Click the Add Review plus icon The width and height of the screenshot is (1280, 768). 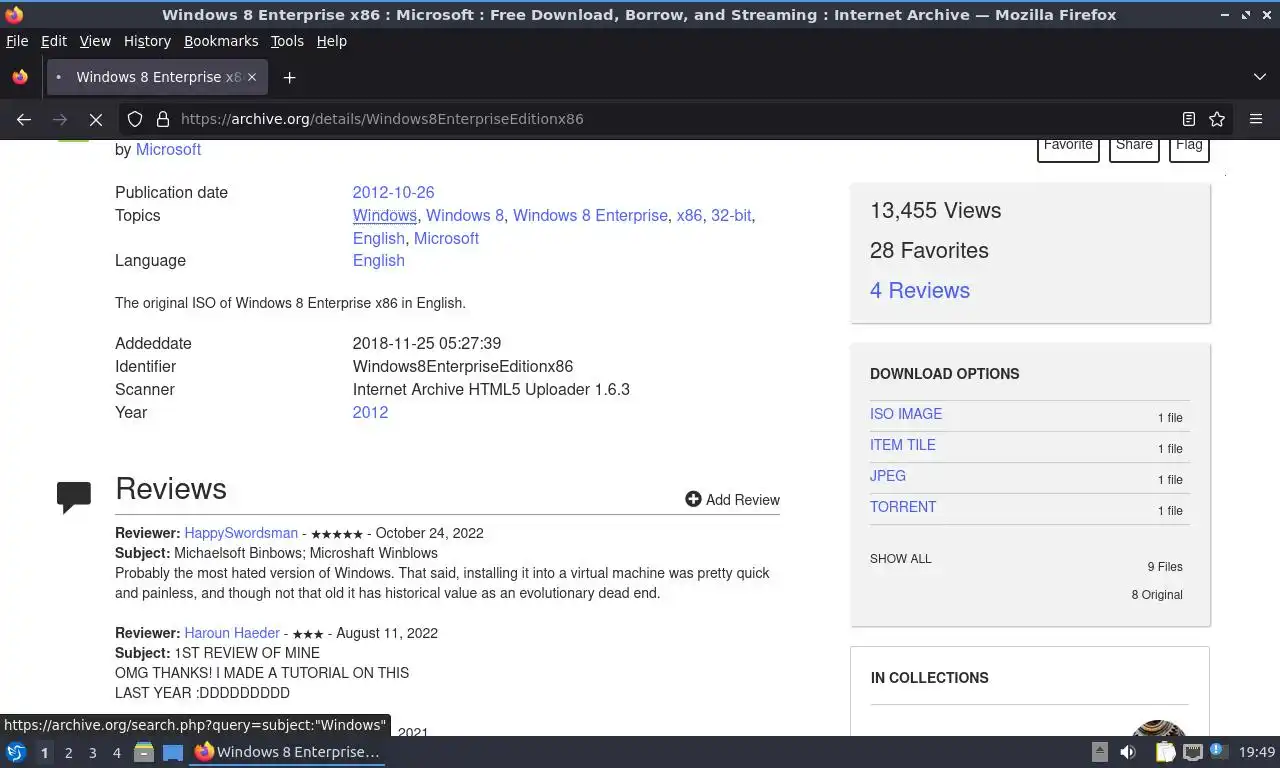(x=693, y=499)
